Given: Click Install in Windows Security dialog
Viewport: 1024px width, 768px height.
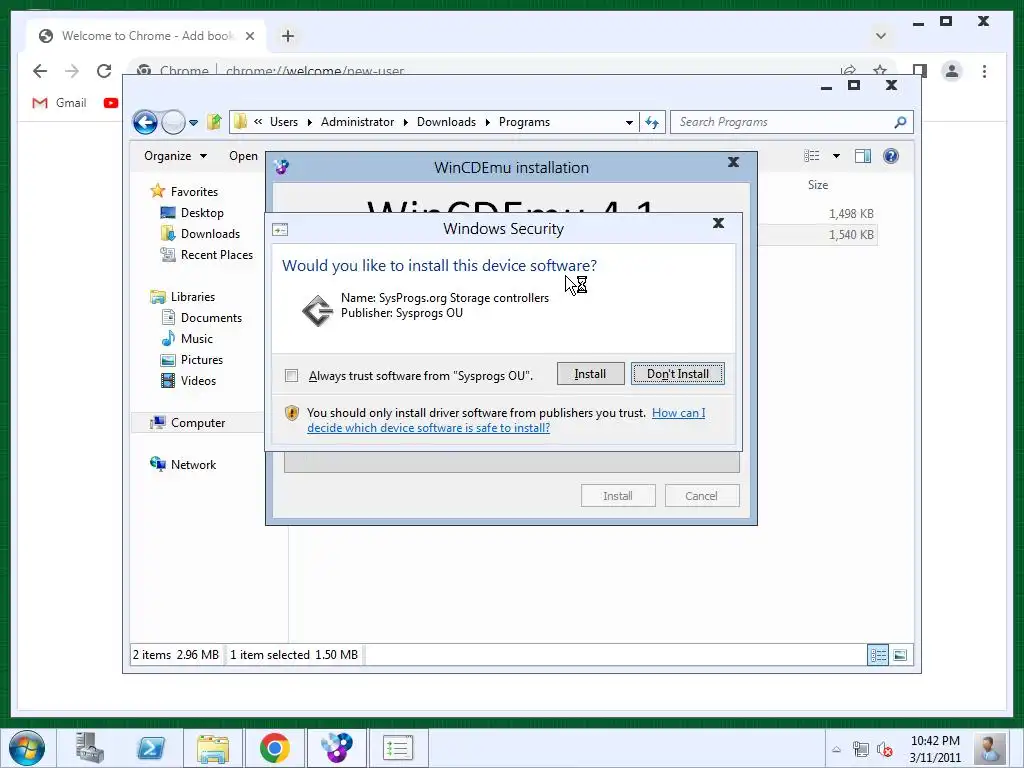Looking at the screenshot, I should [590, 374].
